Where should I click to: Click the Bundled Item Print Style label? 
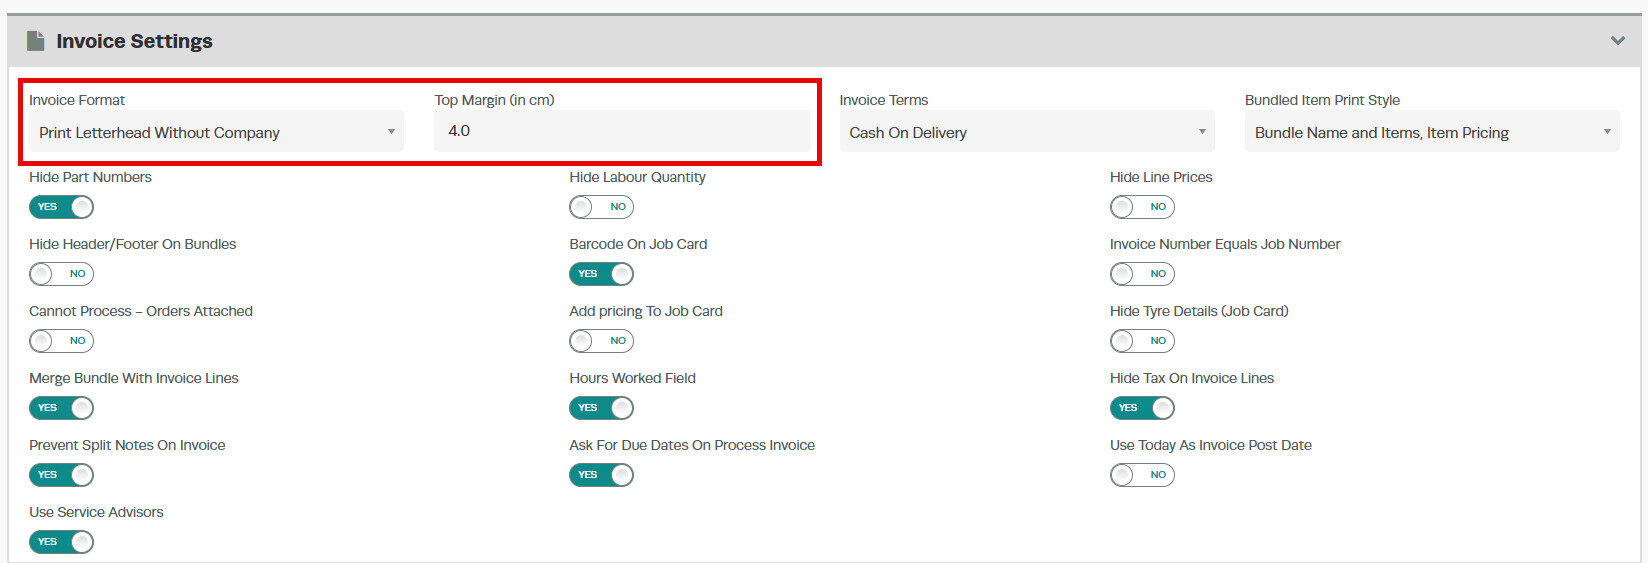pyautogui.click(x=1322, y=100)
